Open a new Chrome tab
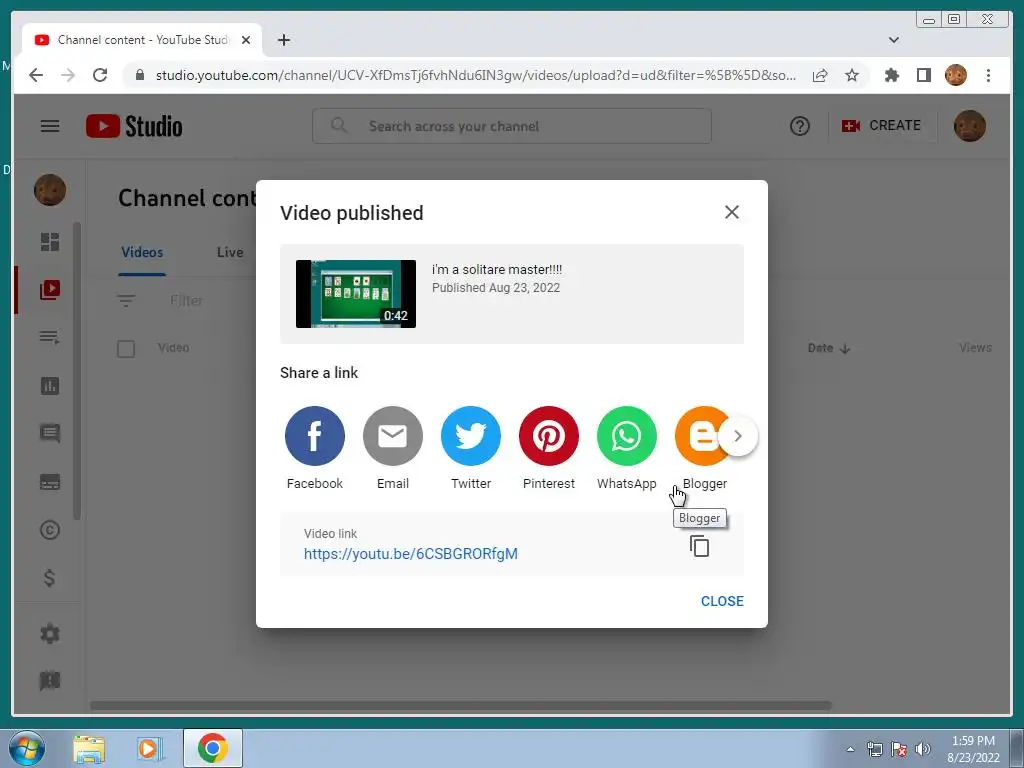The height and width of the screenshot is (768, 1024). 283,40
